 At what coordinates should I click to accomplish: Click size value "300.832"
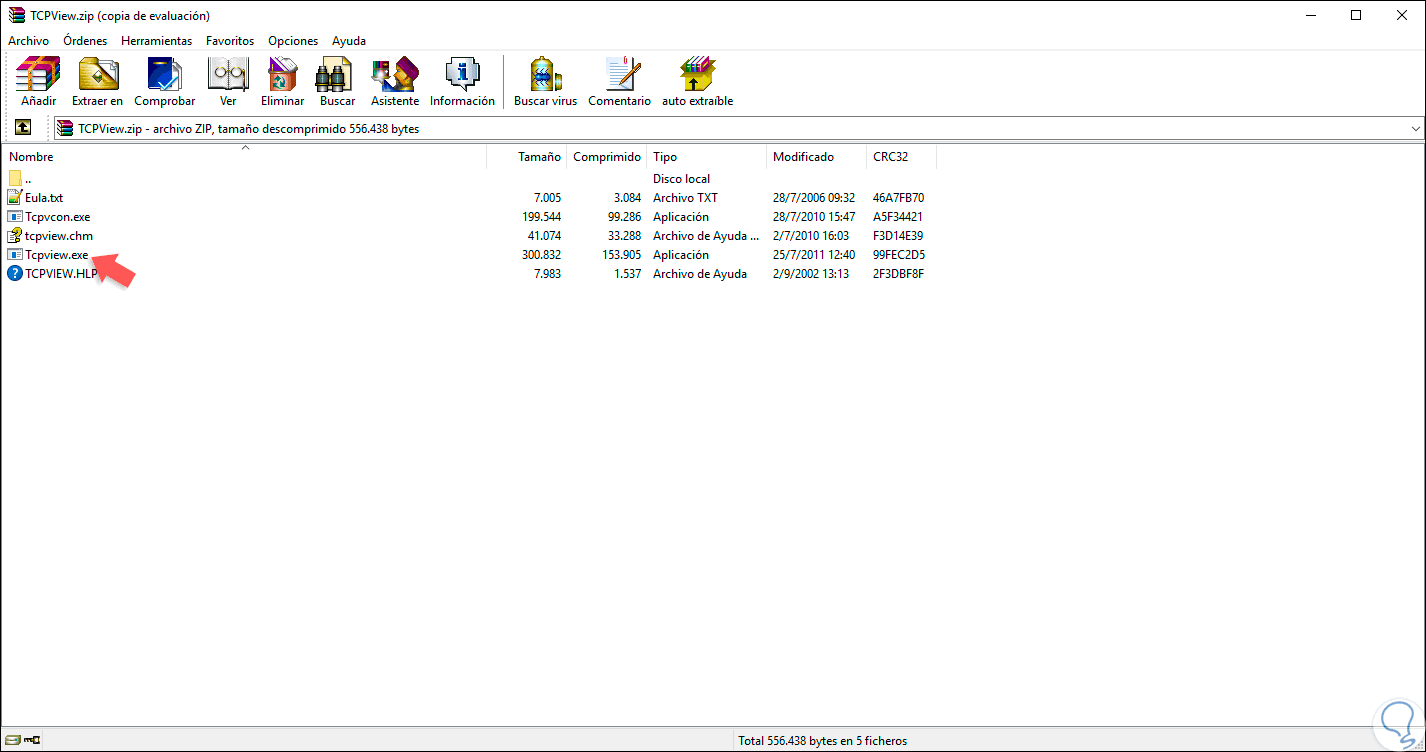[540, 255]
